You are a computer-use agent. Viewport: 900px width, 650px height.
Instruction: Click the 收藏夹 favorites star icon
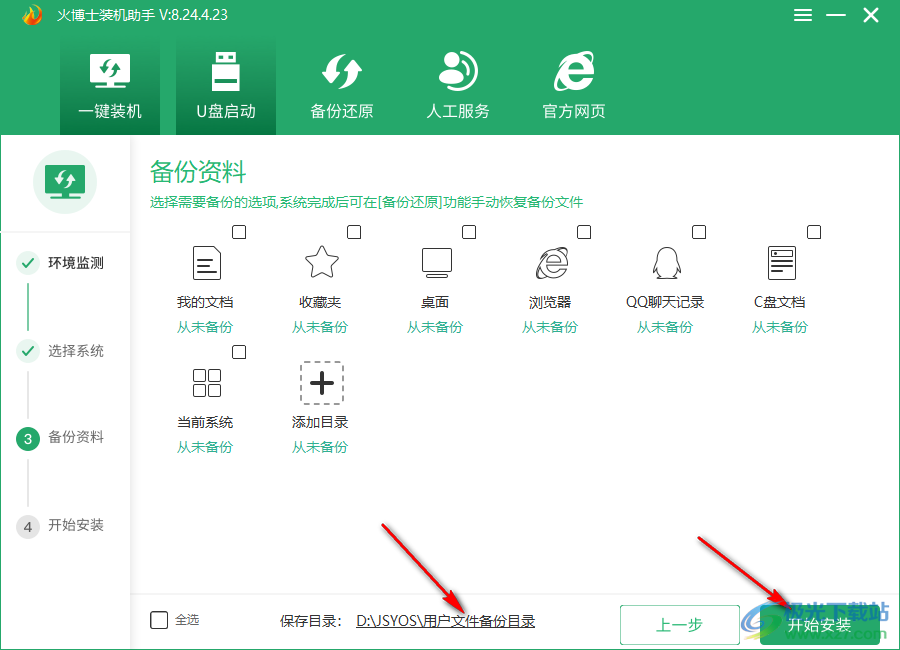[x=320, y=263]
